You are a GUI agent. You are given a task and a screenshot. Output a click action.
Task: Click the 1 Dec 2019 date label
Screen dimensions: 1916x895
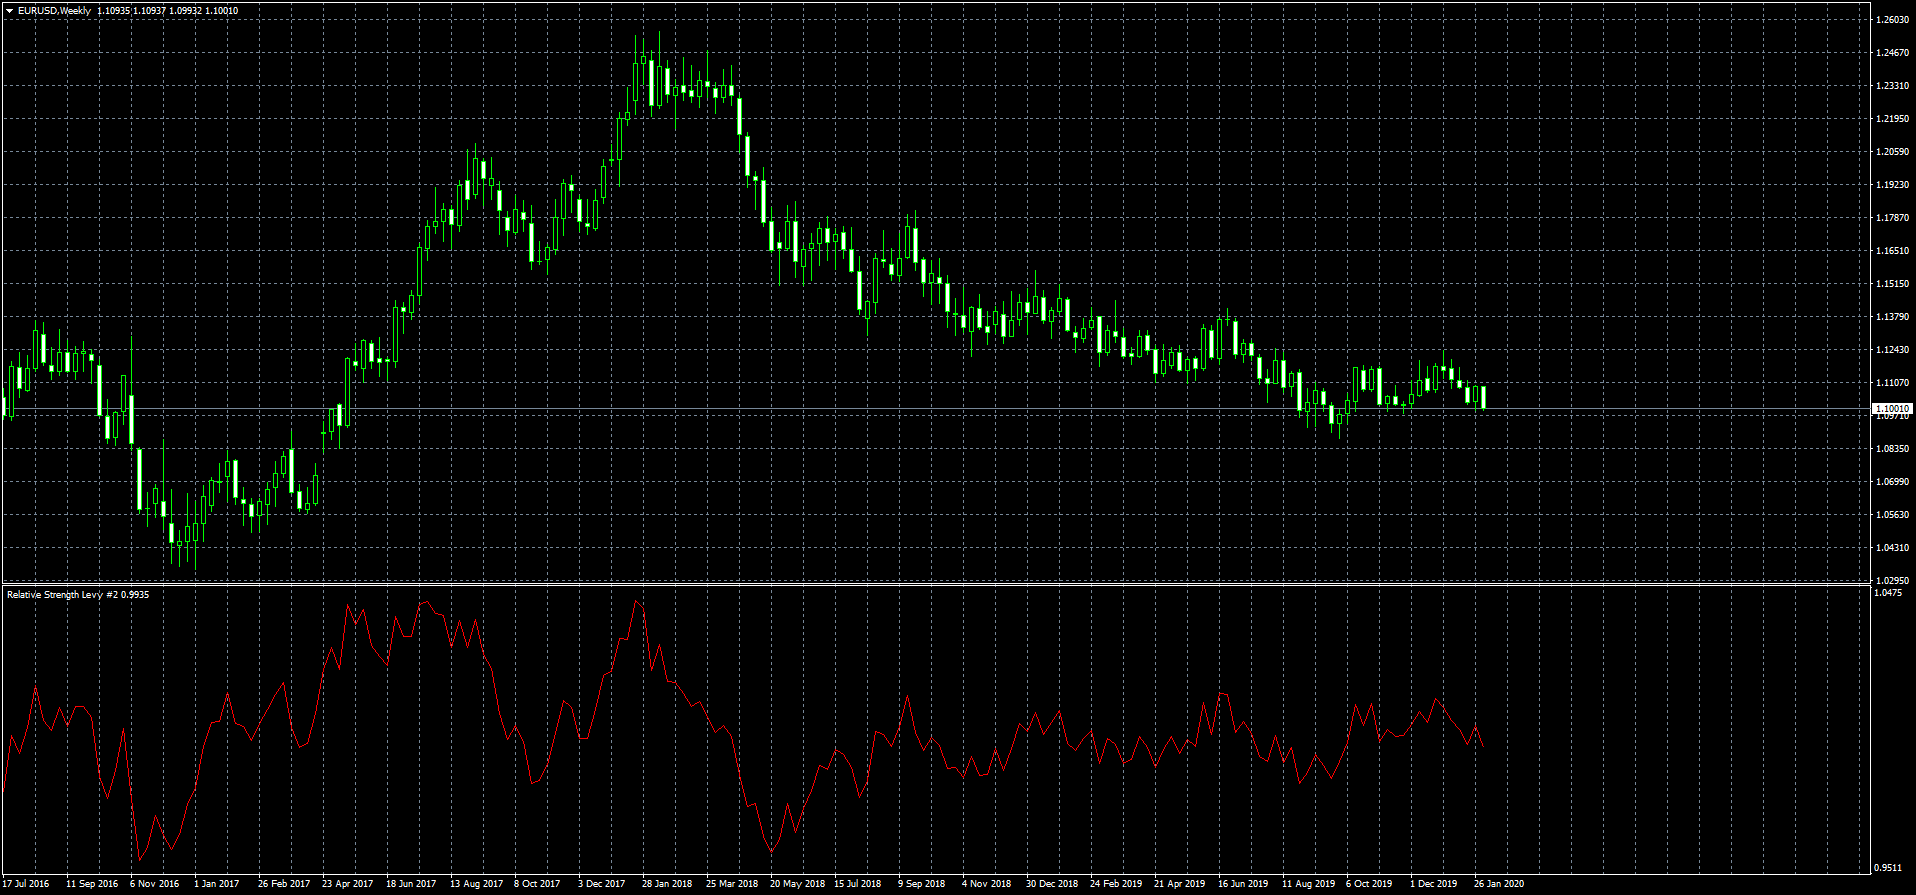click(x=1434, y=884)
